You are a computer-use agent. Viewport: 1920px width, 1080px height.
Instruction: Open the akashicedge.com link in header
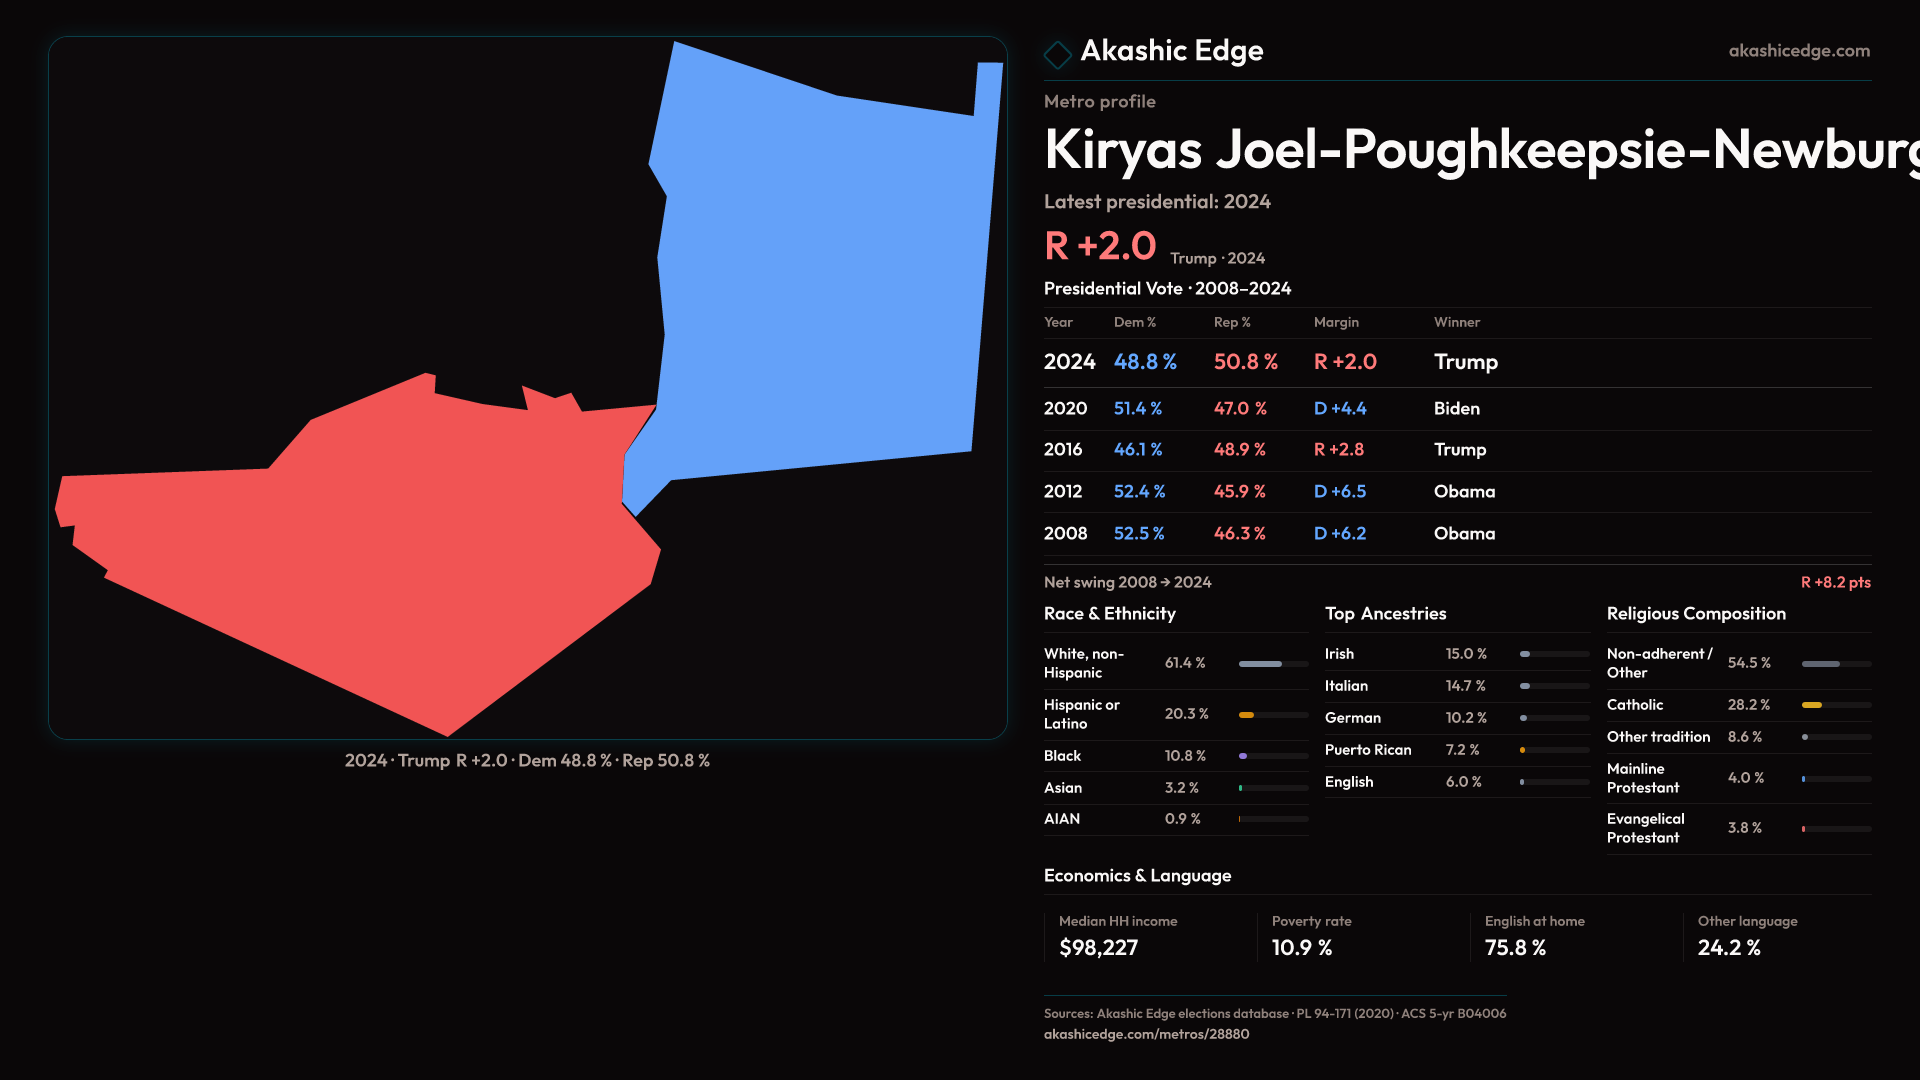(1798, 50)
